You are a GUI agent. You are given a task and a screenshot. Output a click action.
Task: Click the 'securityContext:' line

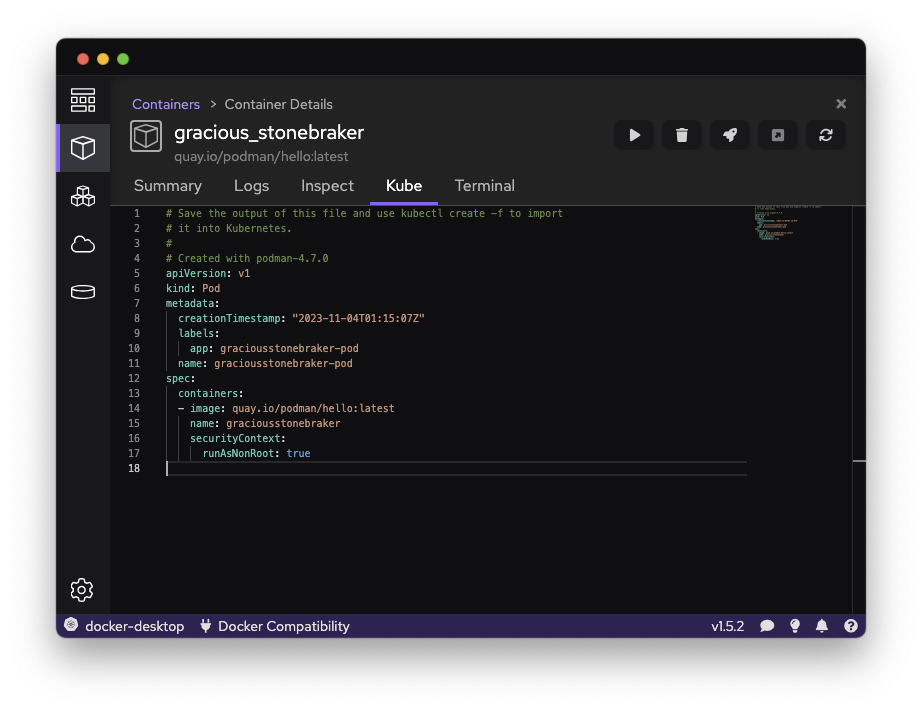[238, 438]
